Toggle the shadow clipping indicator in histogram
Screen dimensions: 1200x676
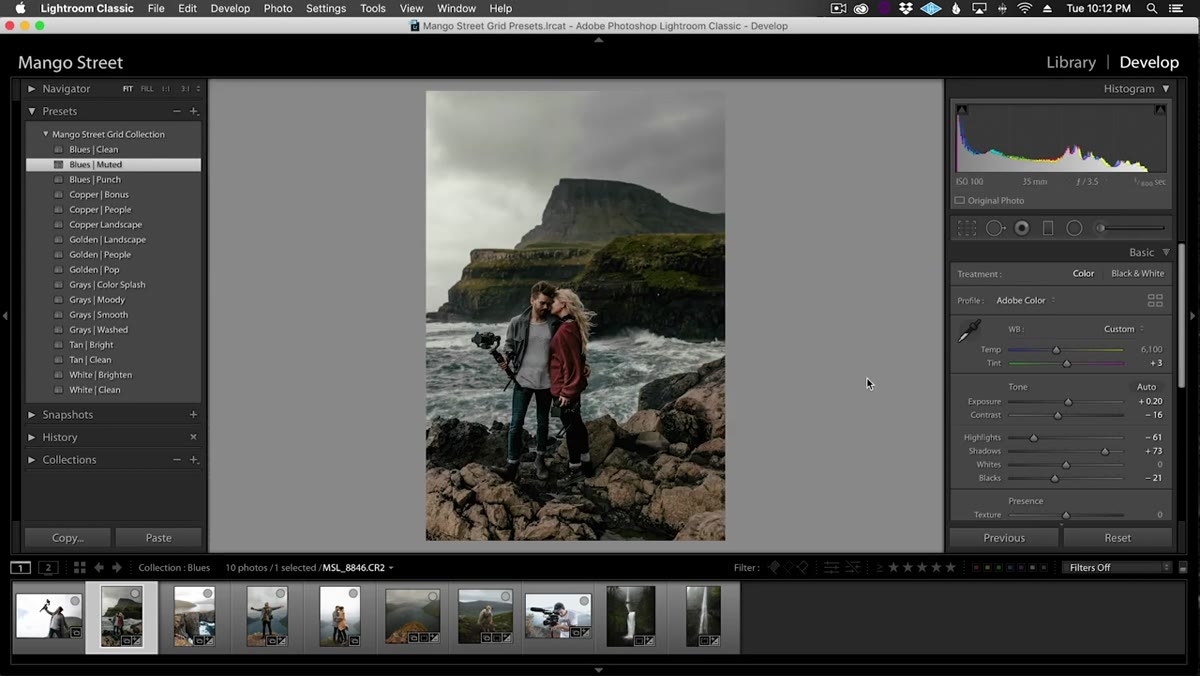pyautogui.click(x=962, y=110)
